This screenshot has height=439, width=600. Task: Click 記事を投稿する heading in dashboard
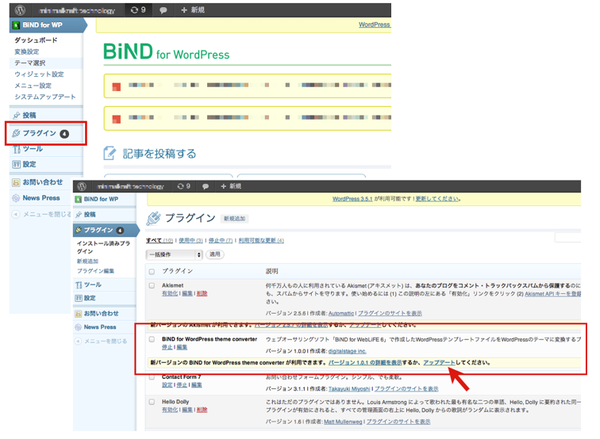tap(159, 153)
